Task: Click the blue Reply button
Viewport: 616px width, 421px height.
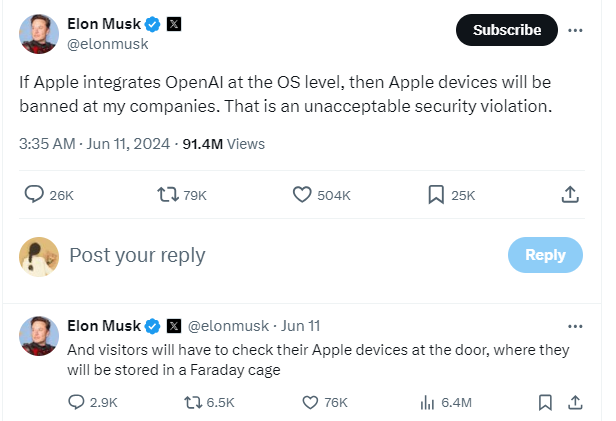Action: [x=545, y=255]
